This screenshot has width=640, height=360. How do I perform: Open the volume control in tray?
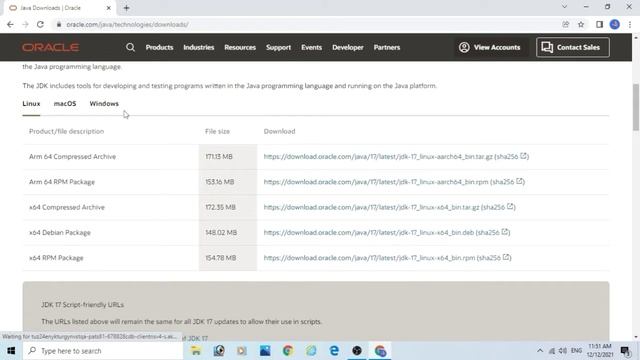click(x=563, y=351)
